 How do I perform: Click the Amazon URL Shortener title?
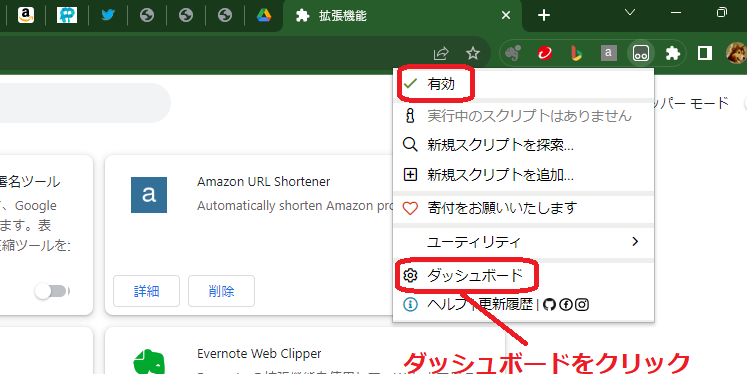point(263,182)
